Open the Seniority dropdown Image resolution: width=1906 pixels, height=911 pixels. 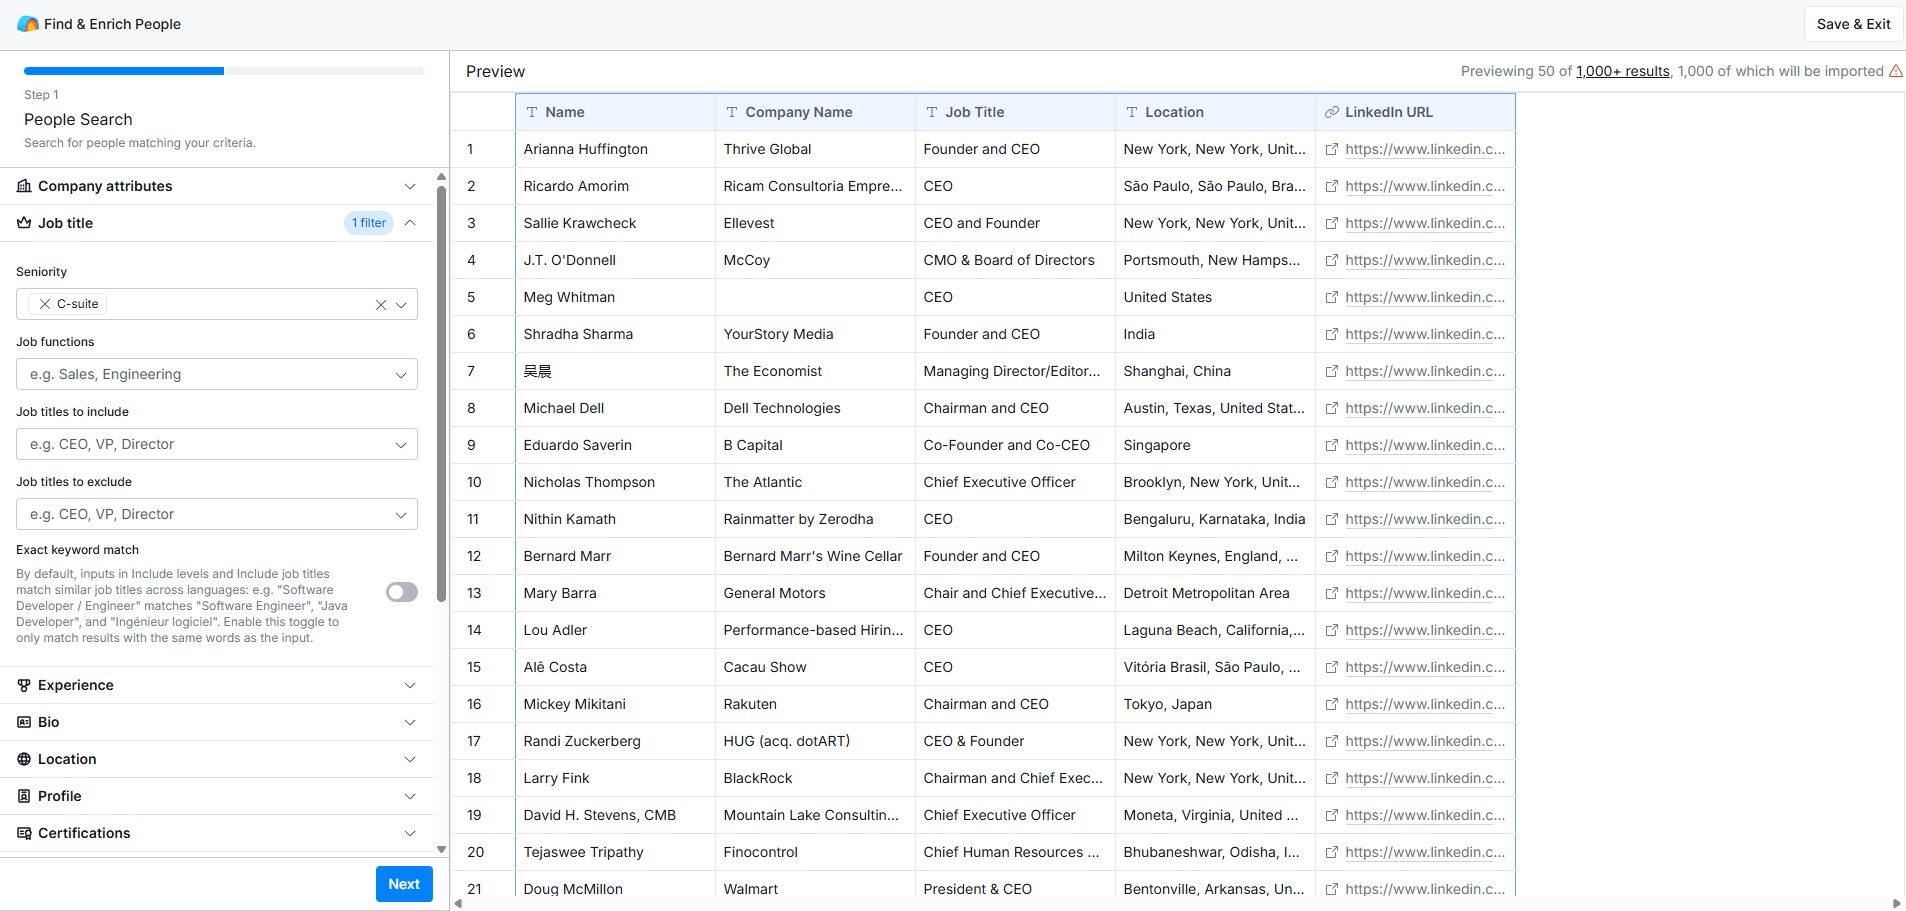pos(401,304)
